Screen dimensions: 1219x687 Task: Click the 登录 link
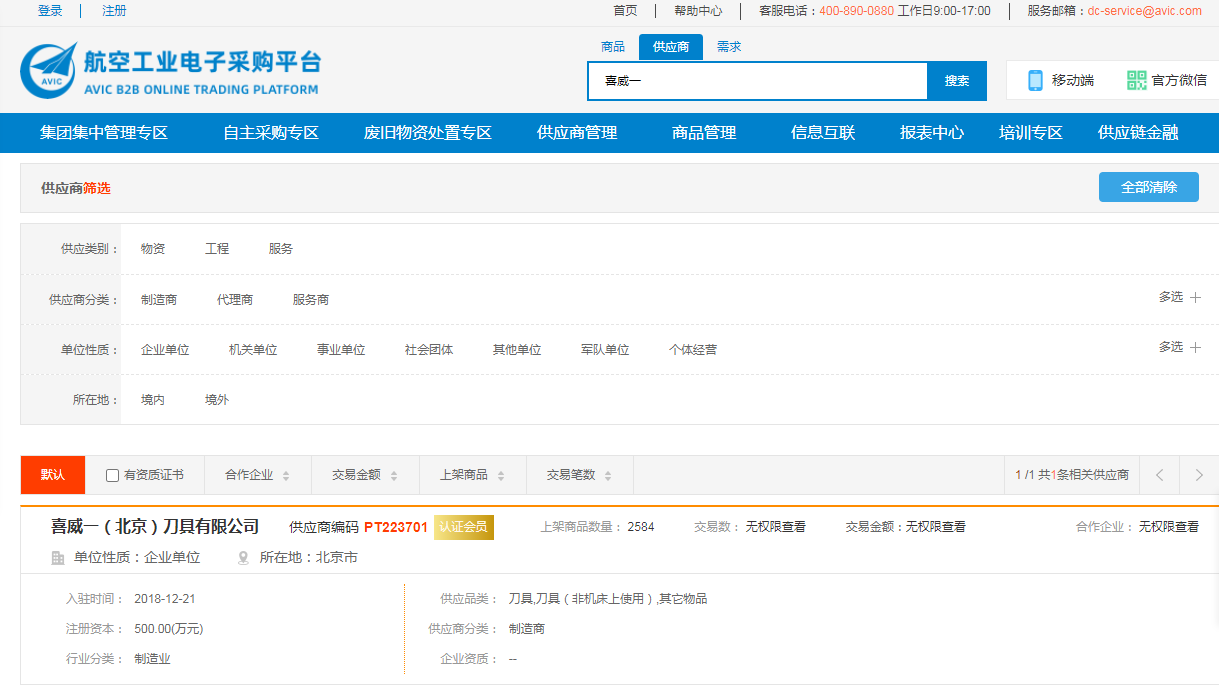coord(50,11)
